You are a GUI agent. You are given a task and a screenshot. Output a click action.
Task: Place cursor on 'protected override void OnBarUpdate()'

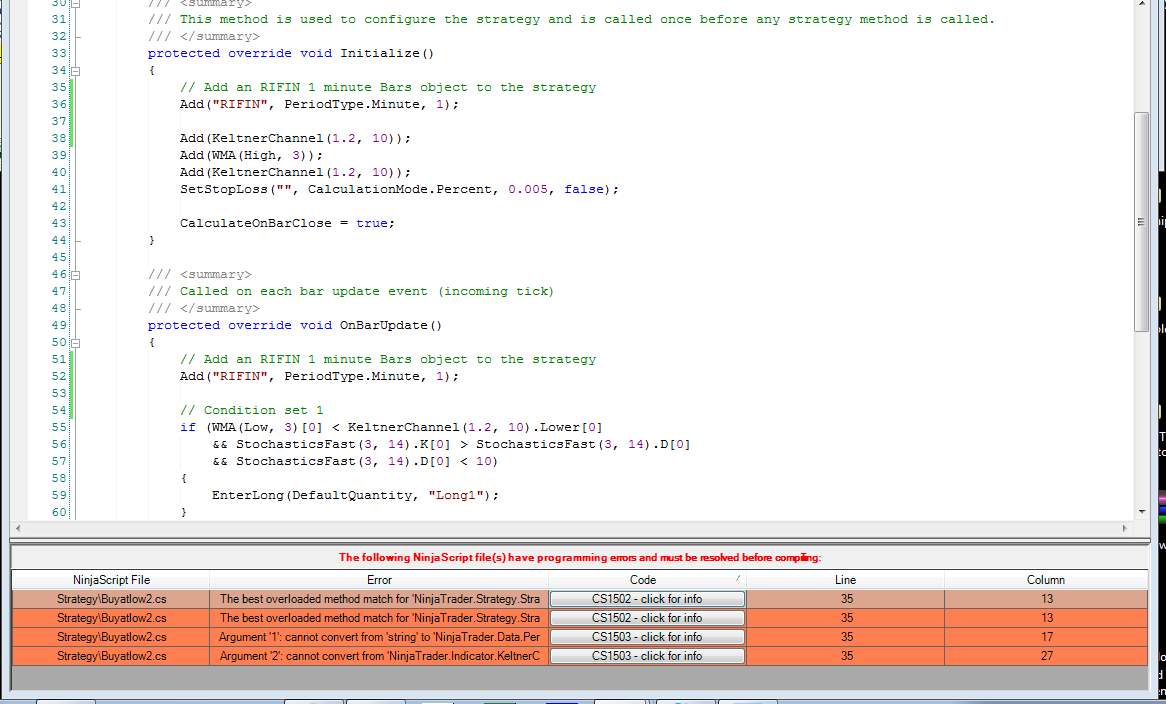[x=295, y=326]
